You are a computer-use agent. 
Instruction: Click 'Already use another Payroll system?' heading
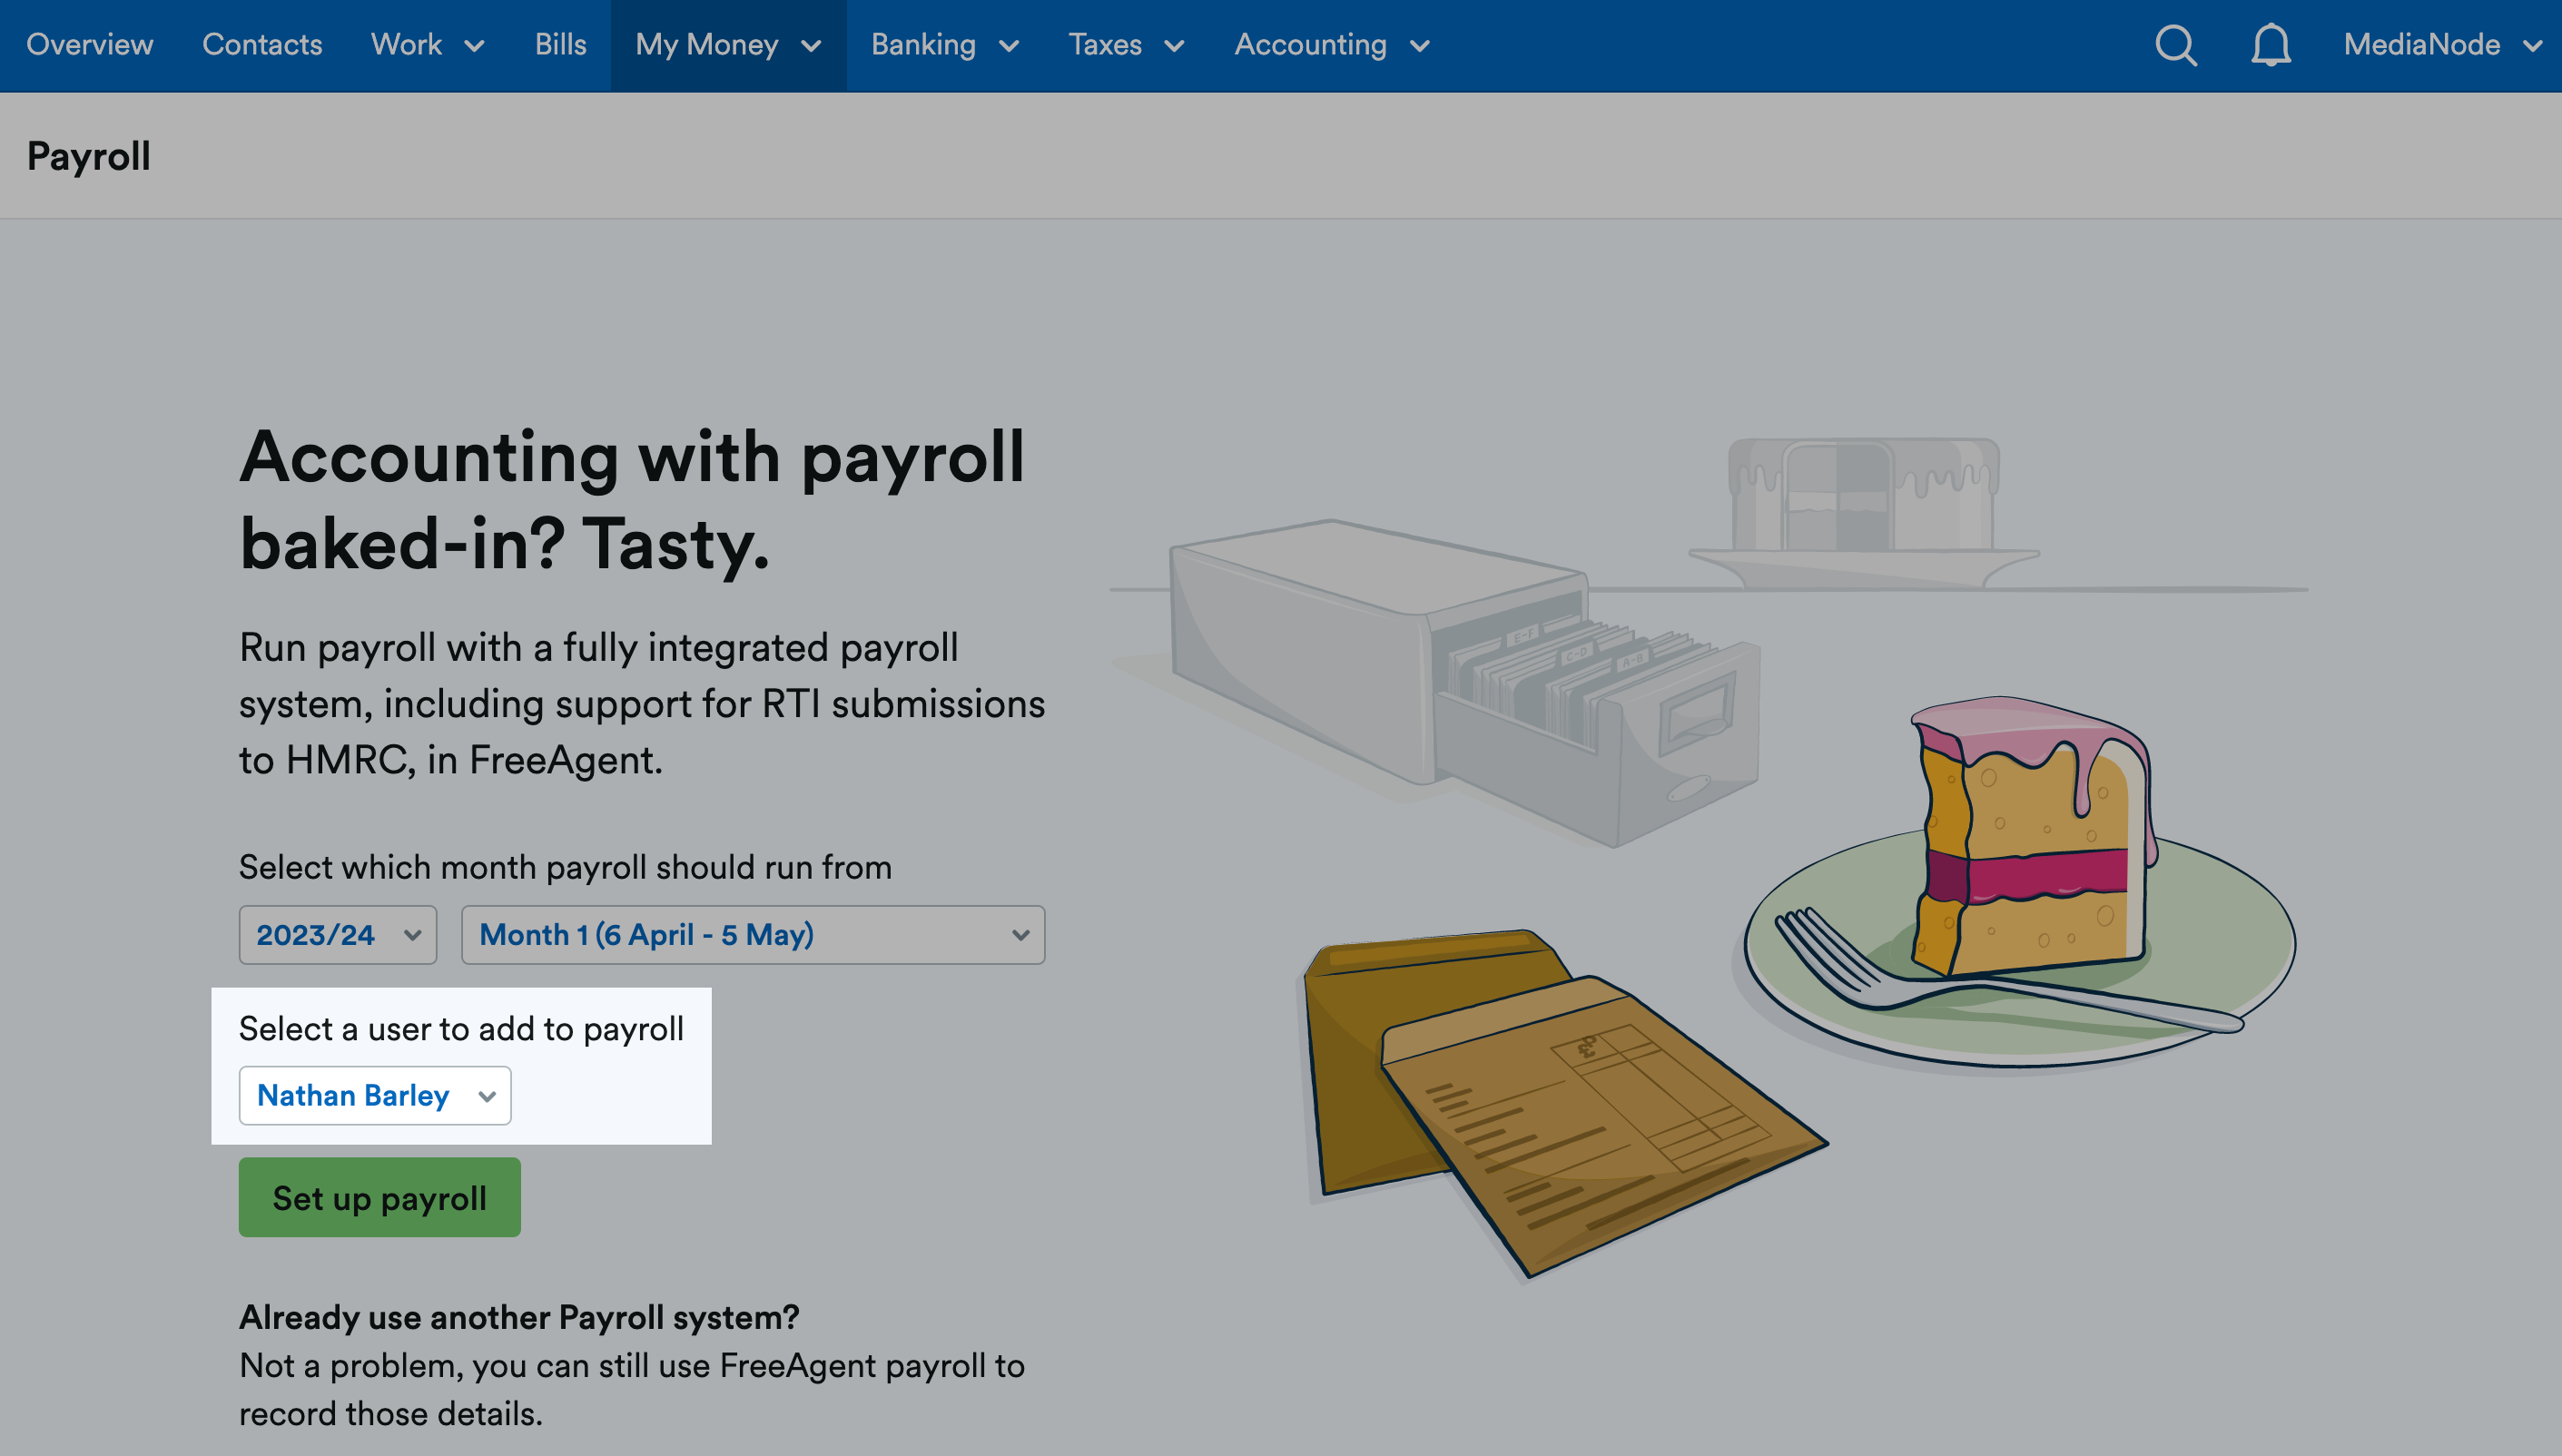[x=519, y=1317]
